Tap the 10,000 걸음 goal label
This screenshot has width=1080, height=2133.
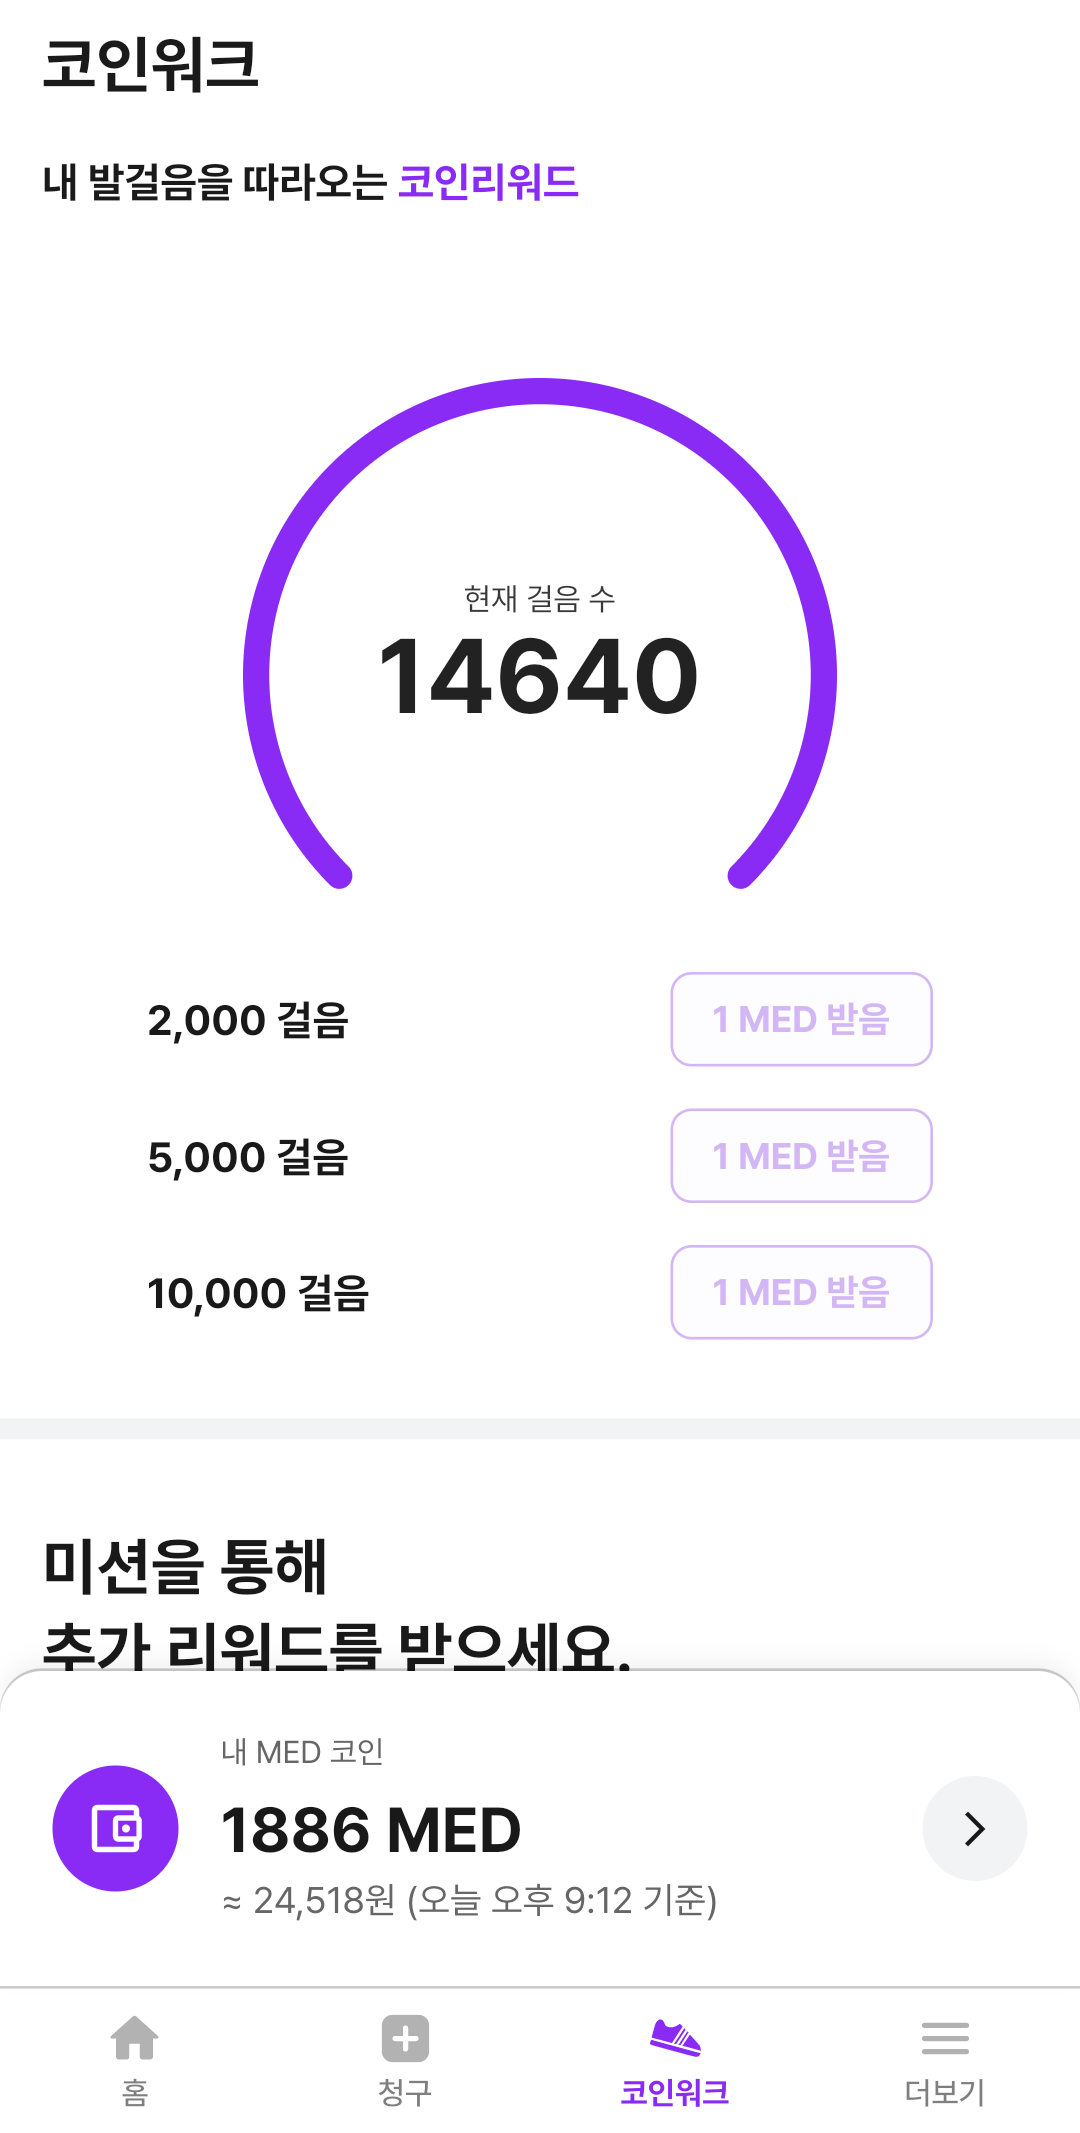[258, 1293]
